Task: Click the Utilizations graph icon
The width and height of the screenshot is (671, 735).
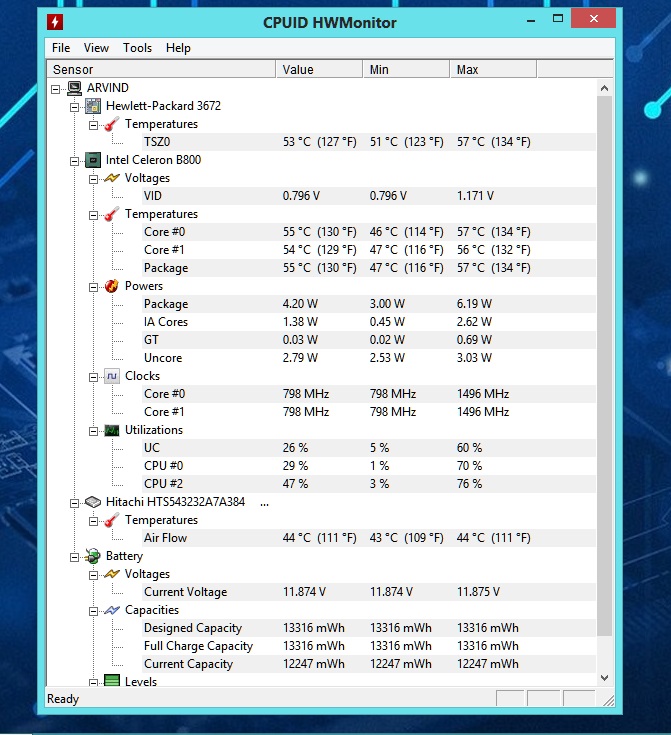Action: click(112, 430)
